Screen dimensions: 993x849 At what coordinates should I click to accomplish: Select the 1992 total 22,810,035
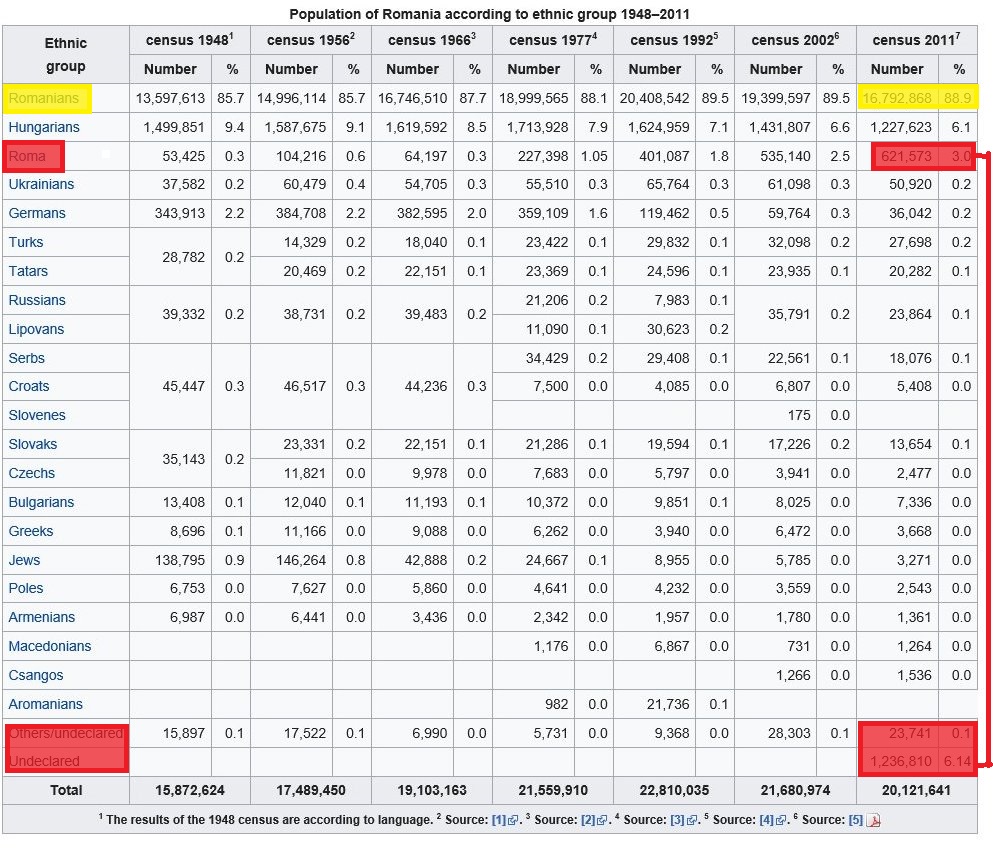pos(674,791)
